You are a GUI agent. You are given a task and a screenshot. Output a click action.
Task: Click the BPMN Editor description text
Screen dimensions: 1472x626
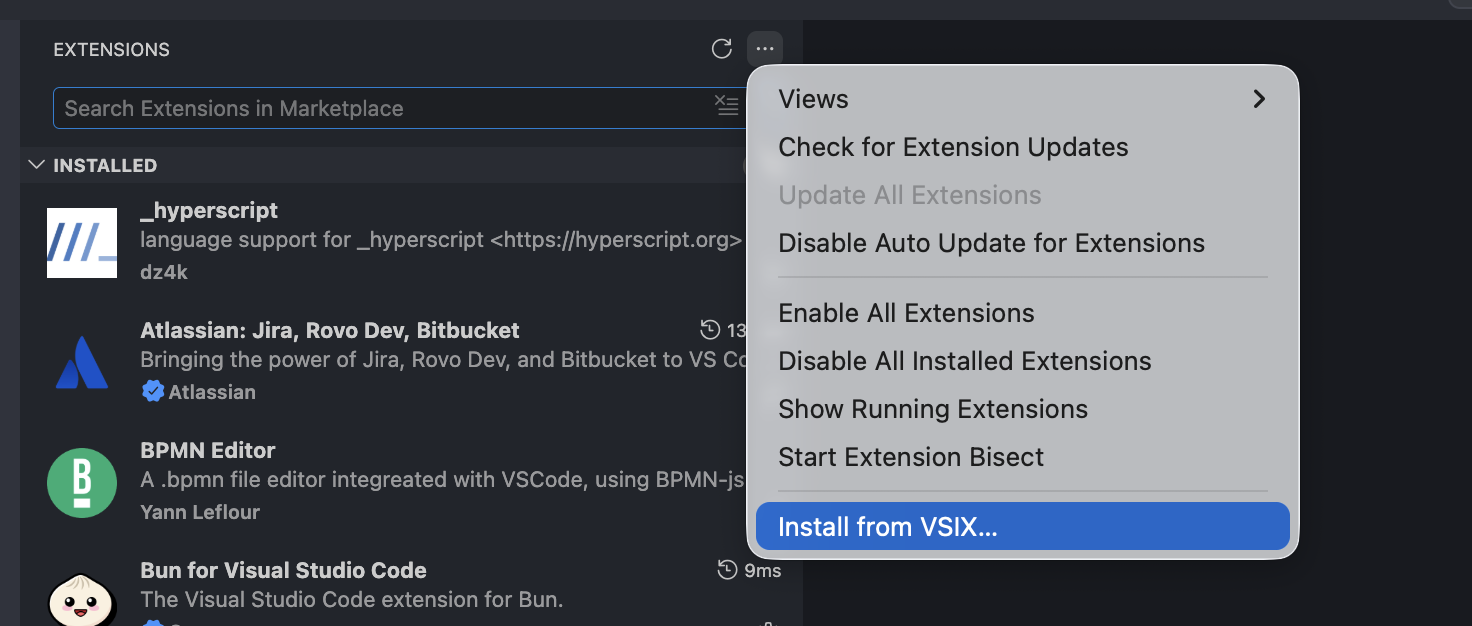tap(442, 480)
